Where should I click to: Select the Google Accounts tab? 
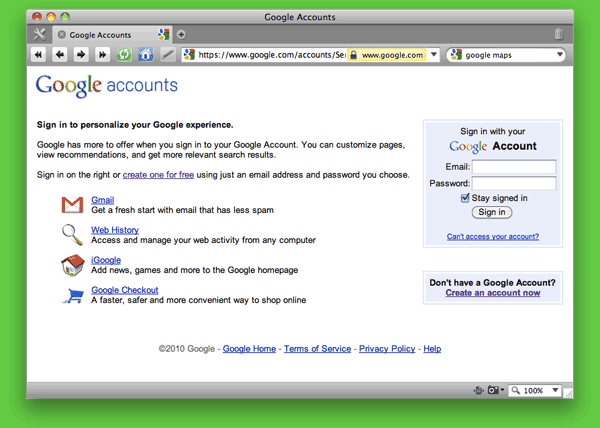coord(112,35)
